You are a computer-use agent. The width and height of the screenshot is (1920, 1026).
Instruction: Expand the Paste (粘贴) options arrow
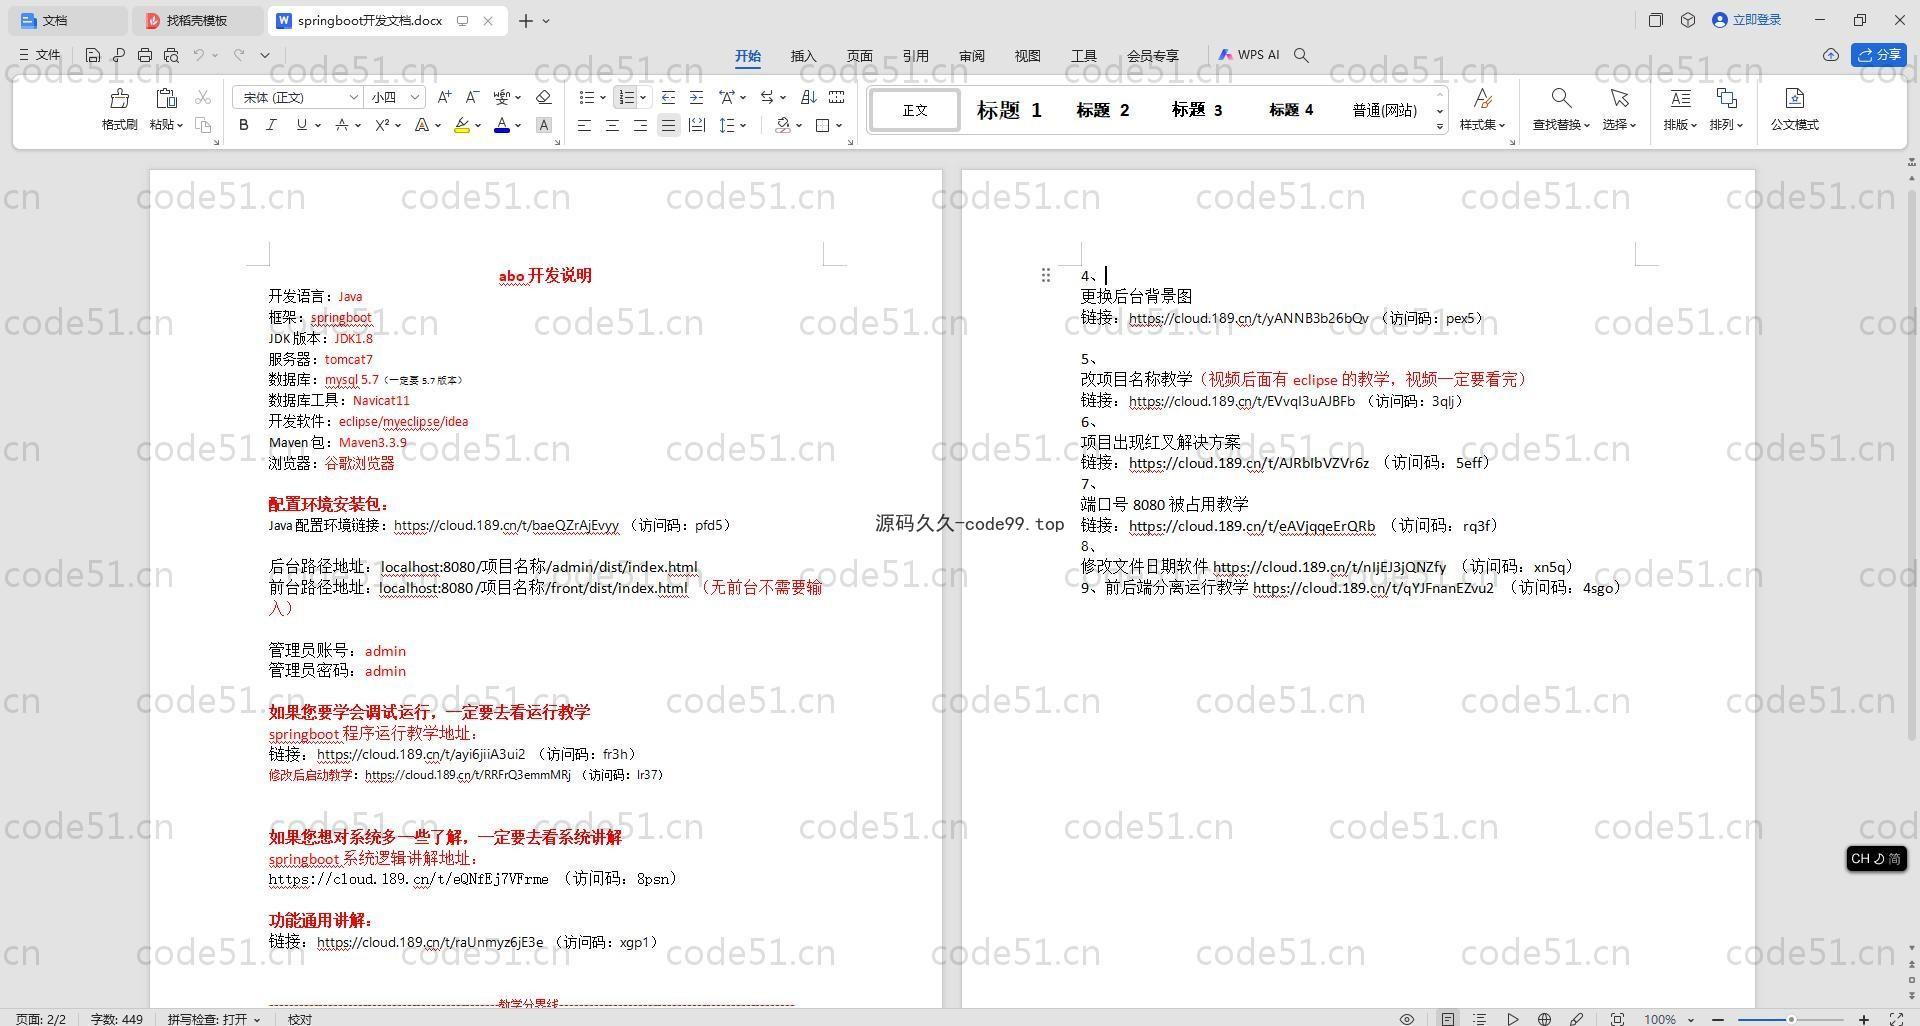179,125
